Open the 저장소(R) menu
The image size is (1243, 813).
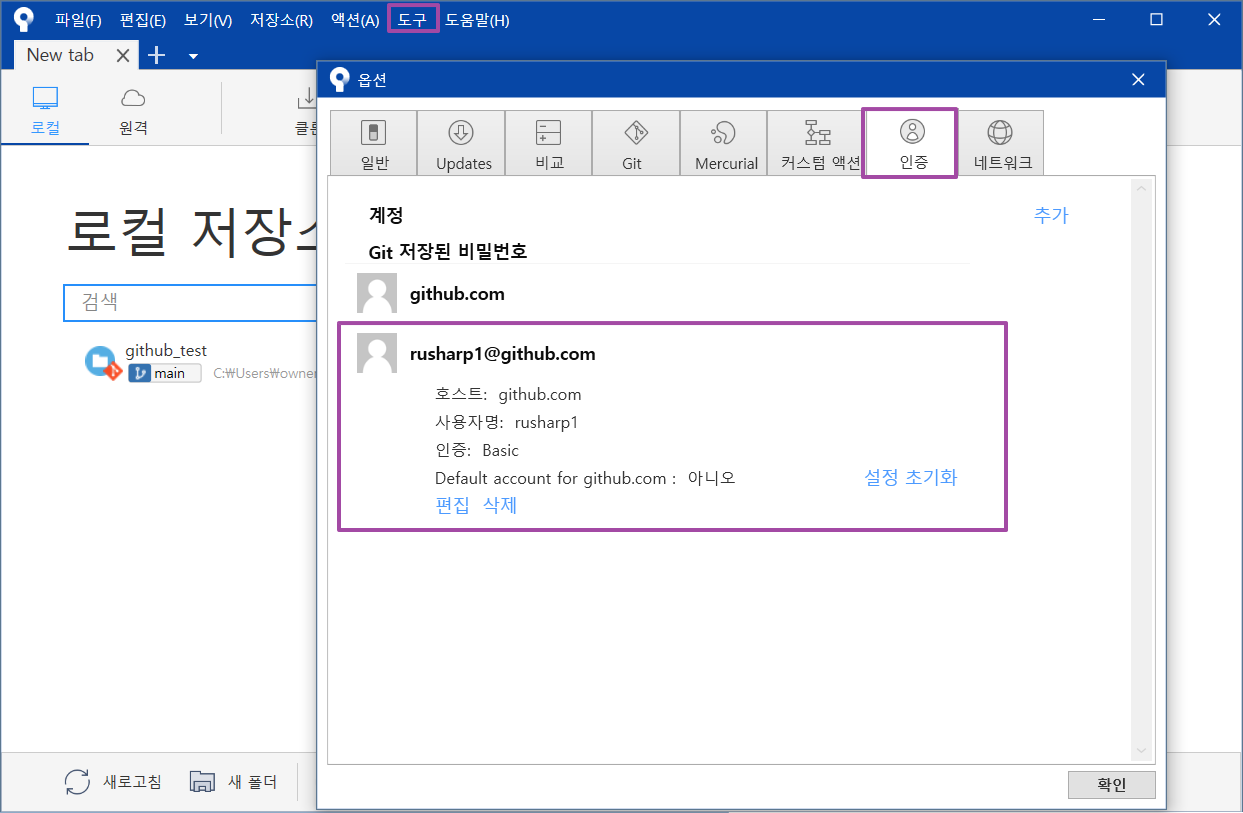point(281,20)
